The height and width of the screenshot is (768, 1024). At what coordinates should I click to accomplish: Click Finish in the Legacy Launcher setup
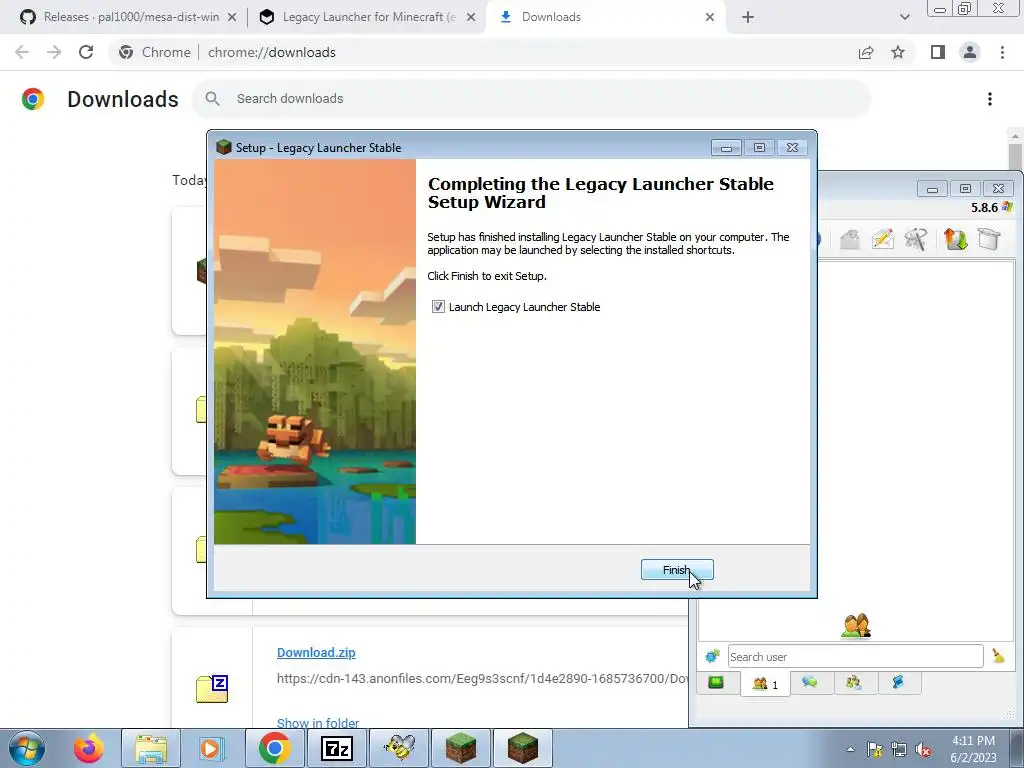pos(677,569)
